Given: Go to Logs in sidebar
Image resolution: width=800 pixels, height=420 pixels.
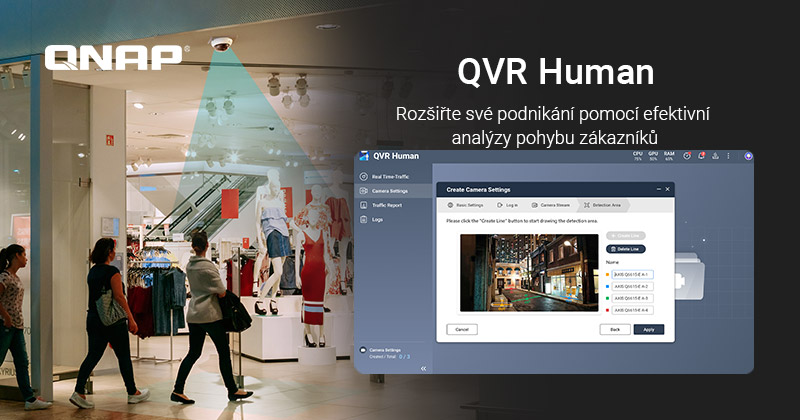Looking at the screenshot, I should (377, 218).
